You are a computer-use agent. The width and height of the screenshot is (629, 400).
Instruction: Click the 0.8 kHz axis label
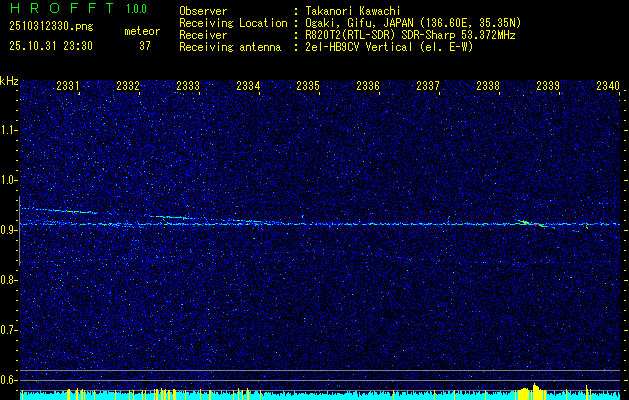tap(8, 280)
